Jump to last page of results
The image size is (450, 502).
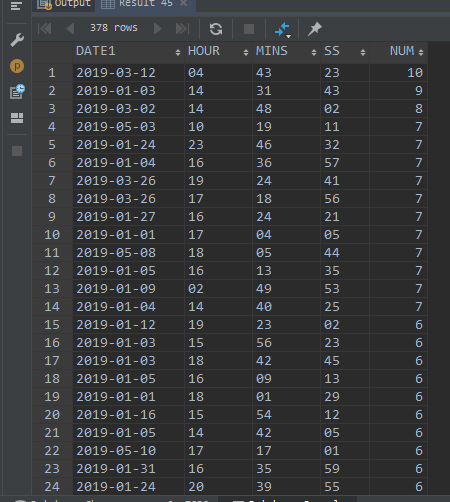(x=182, y=29)
